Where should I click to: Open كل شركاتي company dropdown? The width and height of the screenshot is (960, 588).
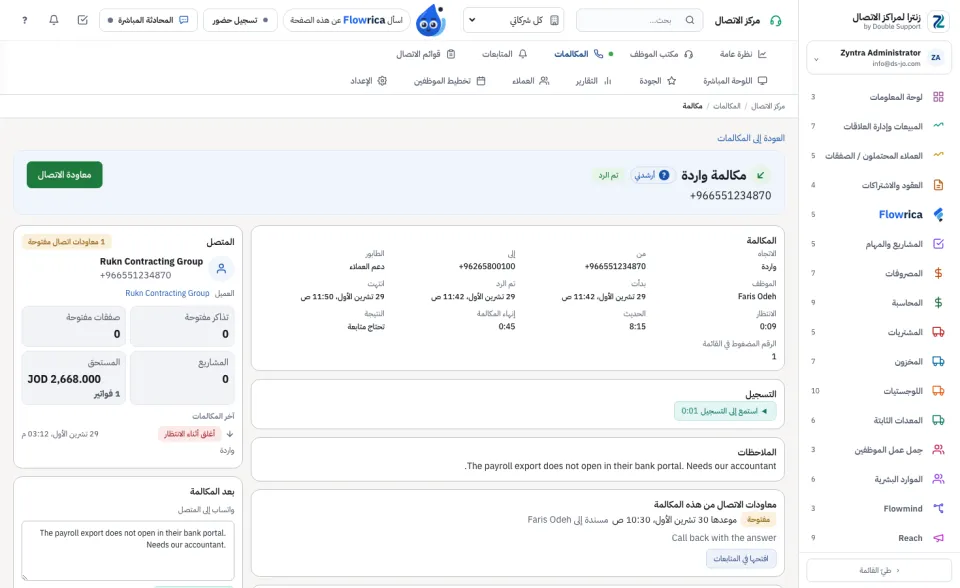click(514, 20)
